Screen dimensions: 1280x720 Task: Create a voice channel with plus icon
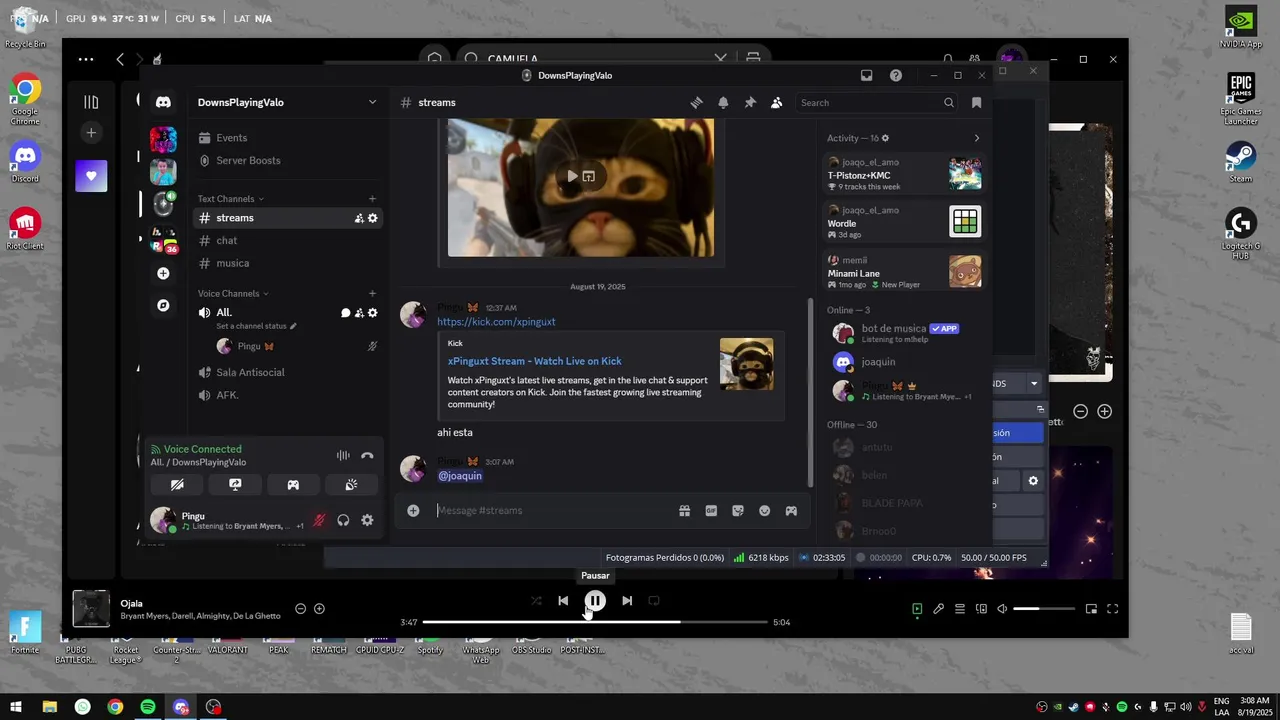click(x=372, y=293)
